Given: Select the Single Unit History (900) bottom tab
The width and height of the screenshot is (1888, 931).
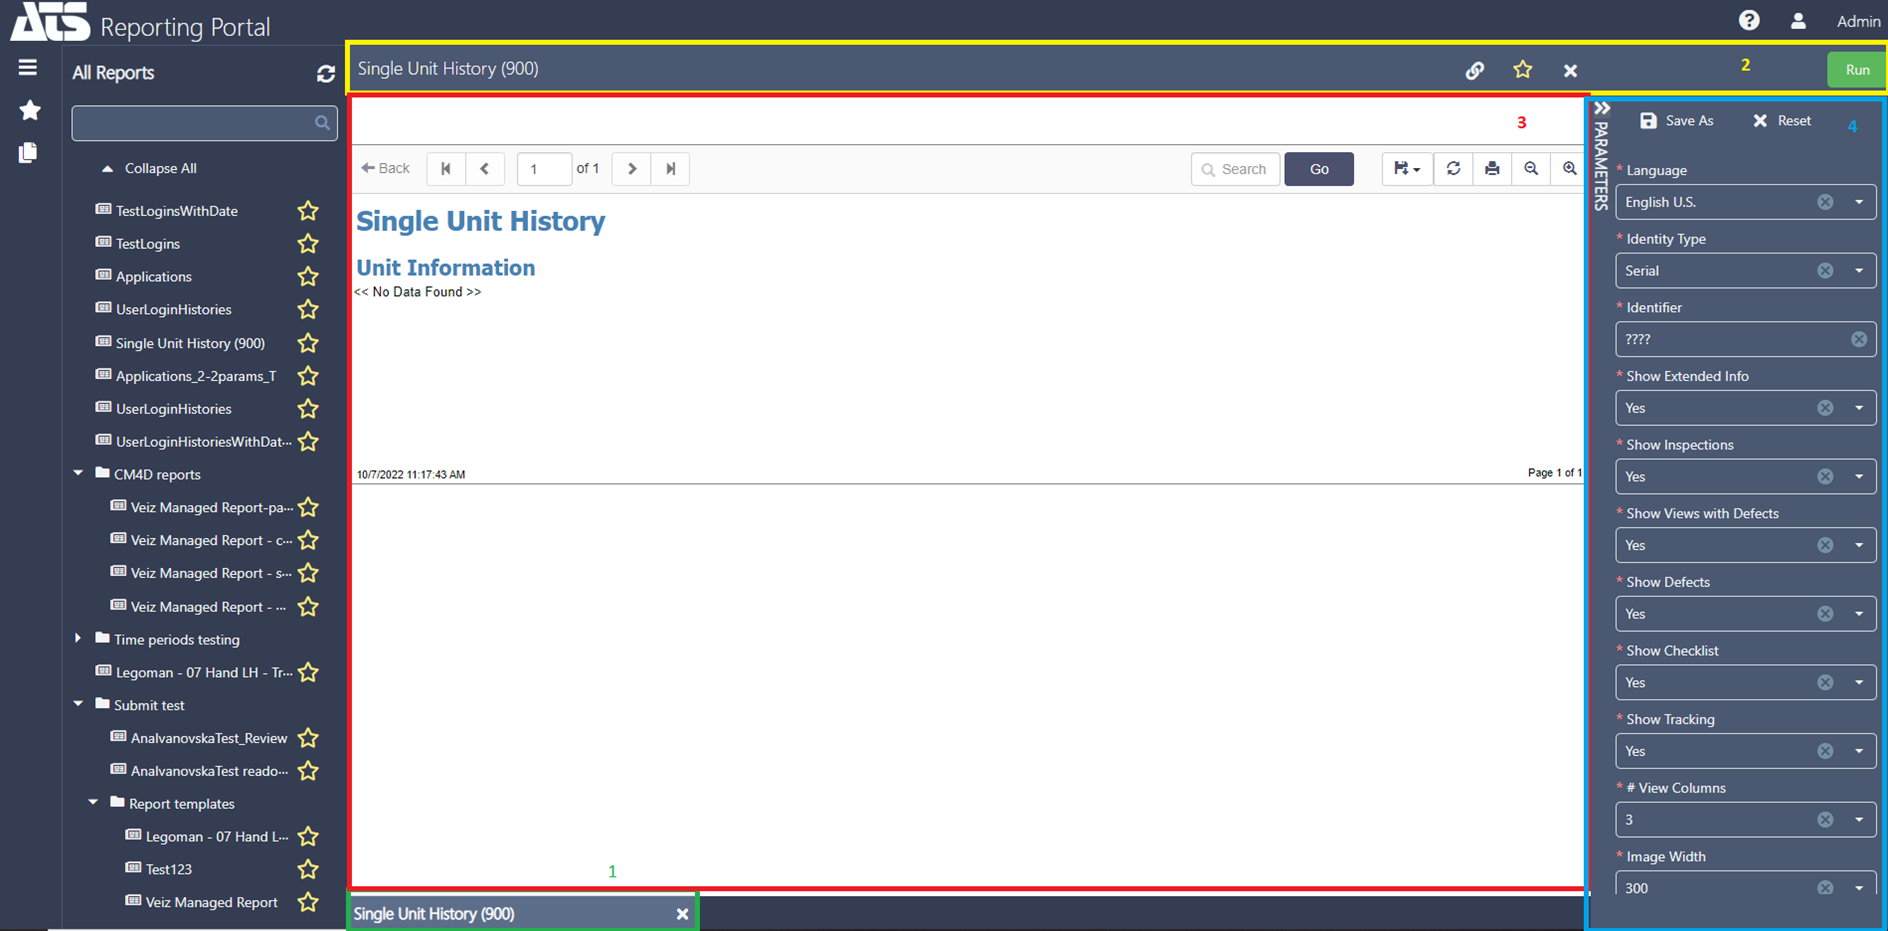Looking at the screenshot, I should pos(434,913).
